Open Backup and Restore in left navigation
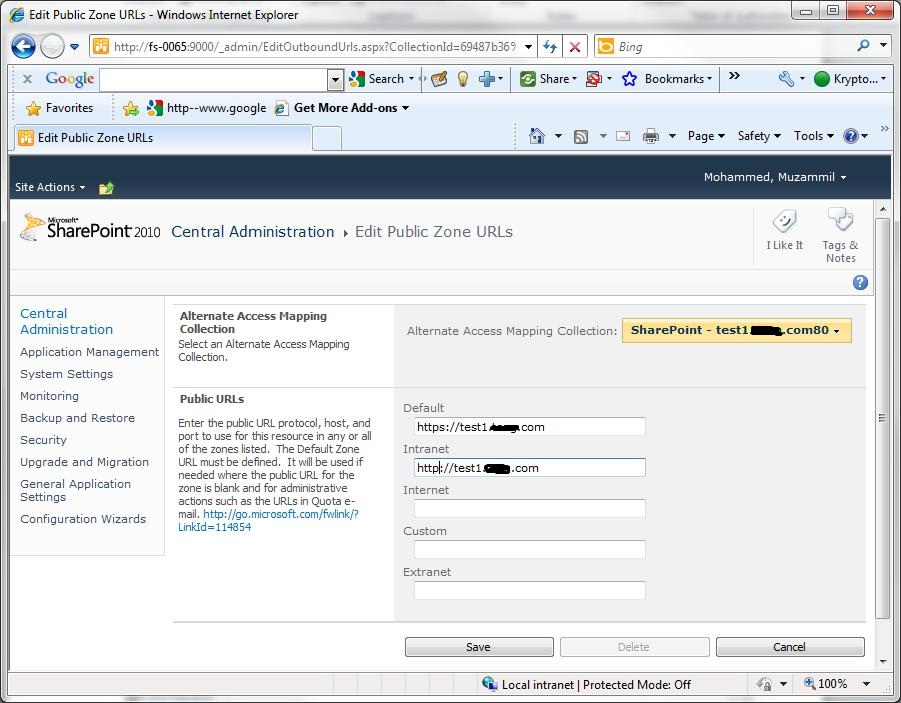Viewport: 901px width, 703px height. tap(77, 418)
